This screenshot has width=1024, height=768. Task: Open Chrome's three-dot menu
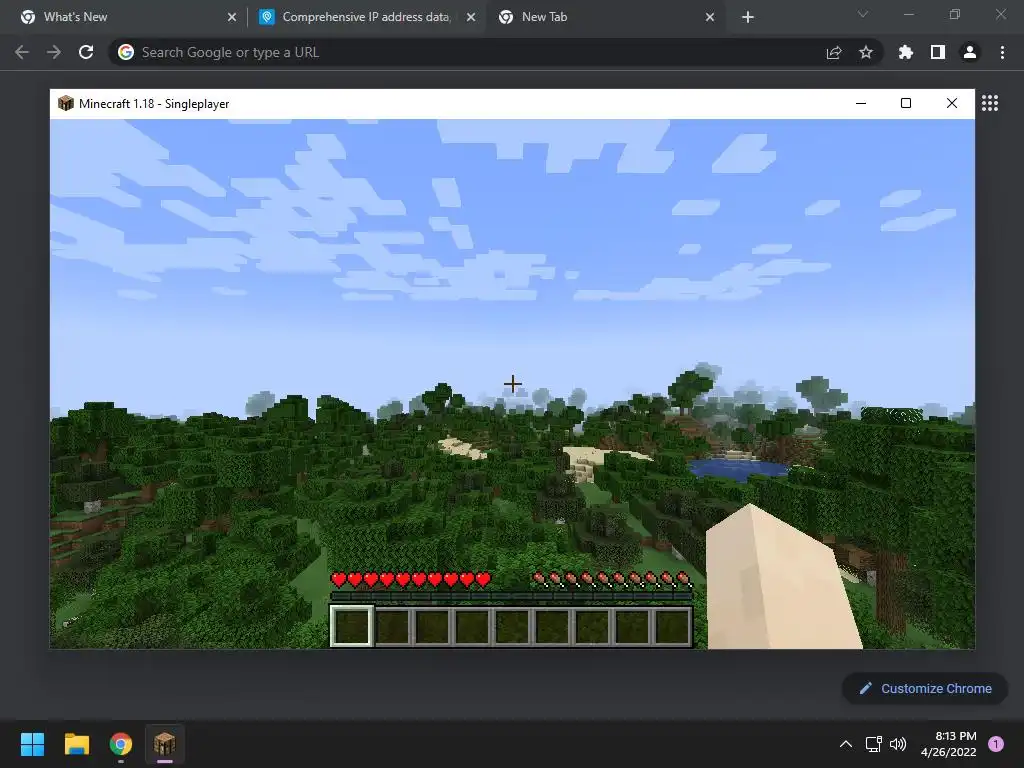point(1002,52)
